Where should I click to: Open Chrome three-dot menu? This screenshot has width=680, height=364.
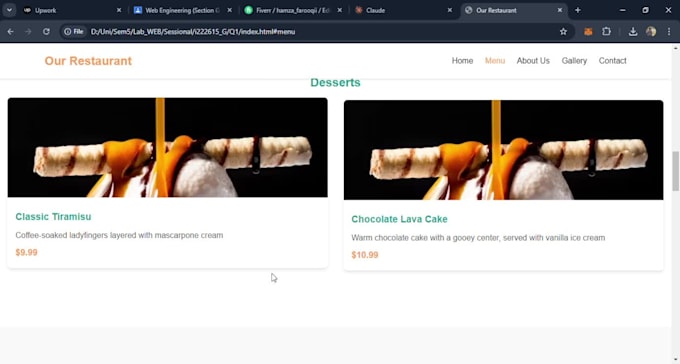[x=669, y=32]
